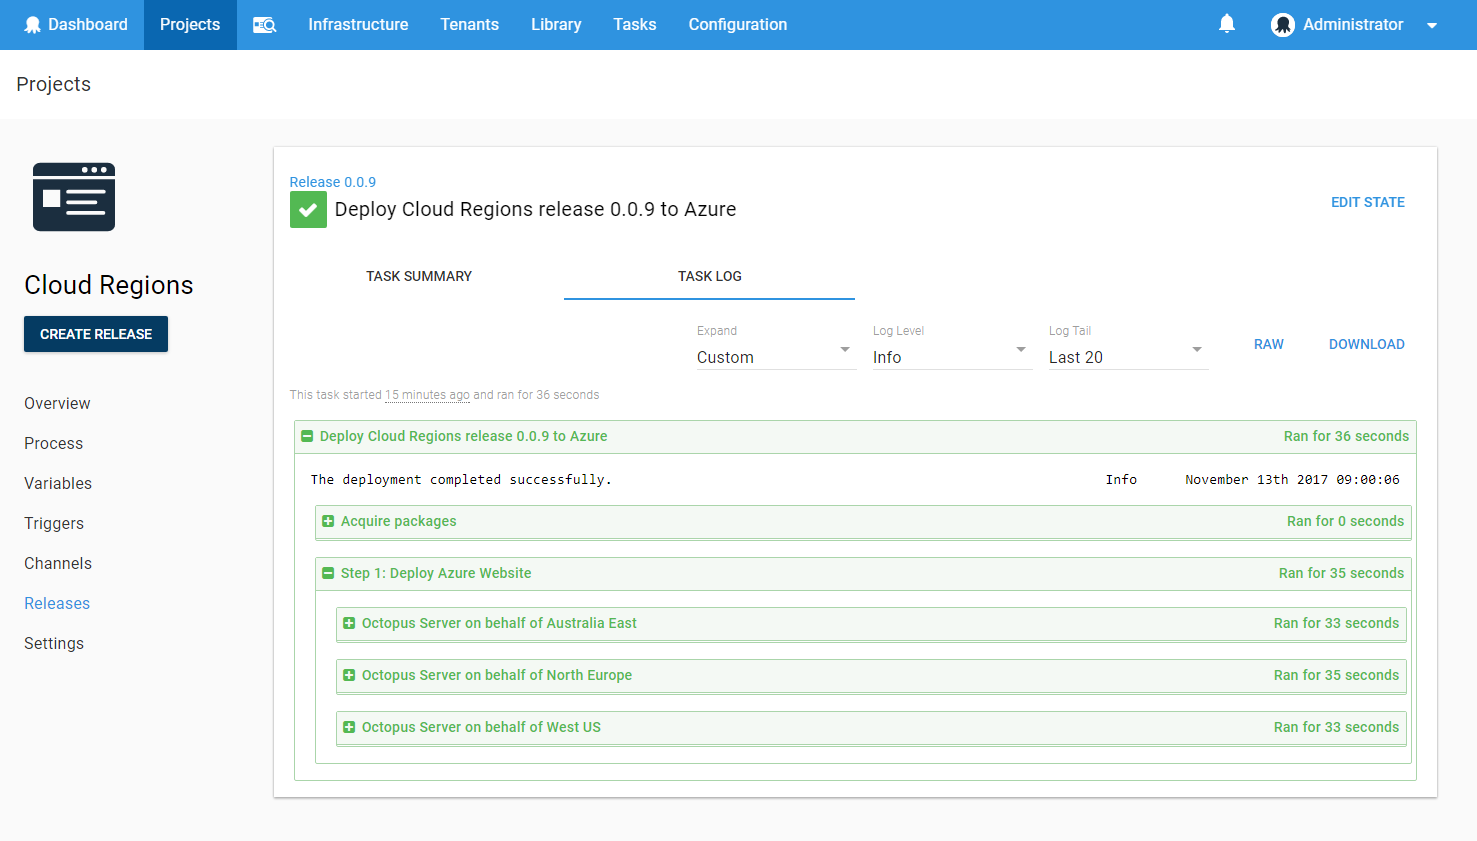Screen dimensions: 1477x841
Task: Collapse the top-level Deploy Cloud Regions log
Action: pyautogui.click(x=307, y=436)
